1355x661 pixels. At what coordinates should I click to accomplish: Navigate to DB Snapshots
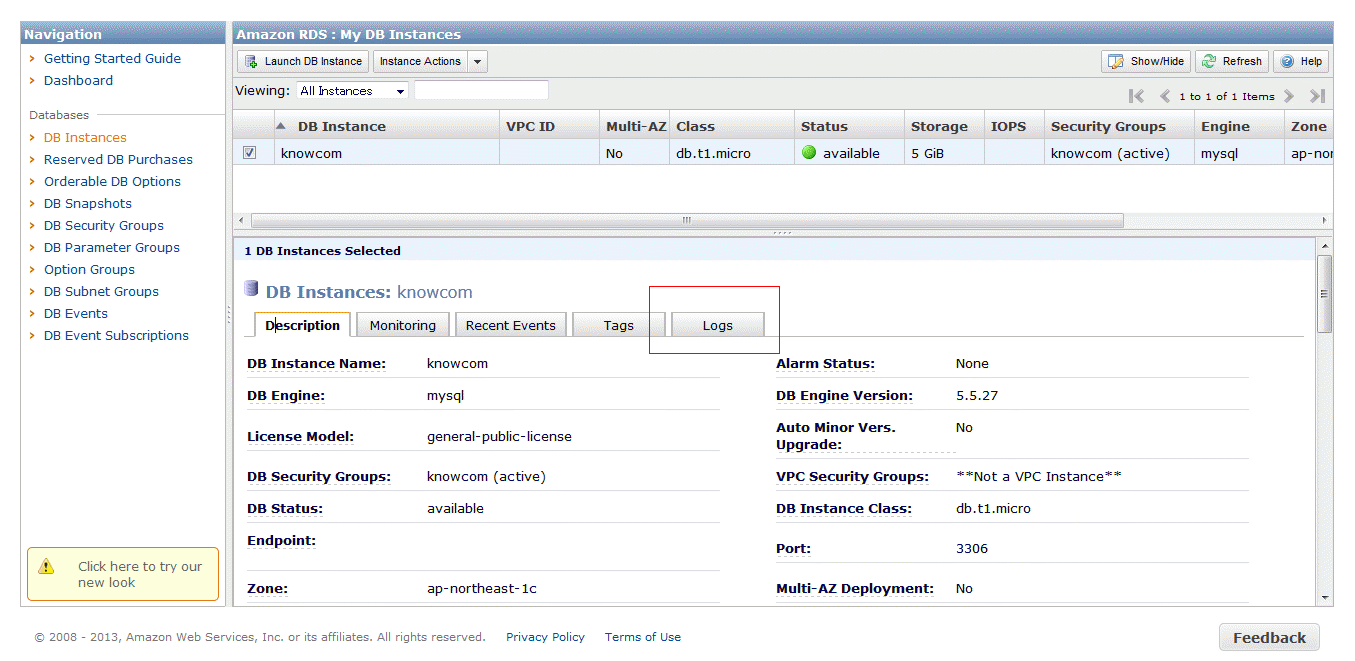coord(88,204)
